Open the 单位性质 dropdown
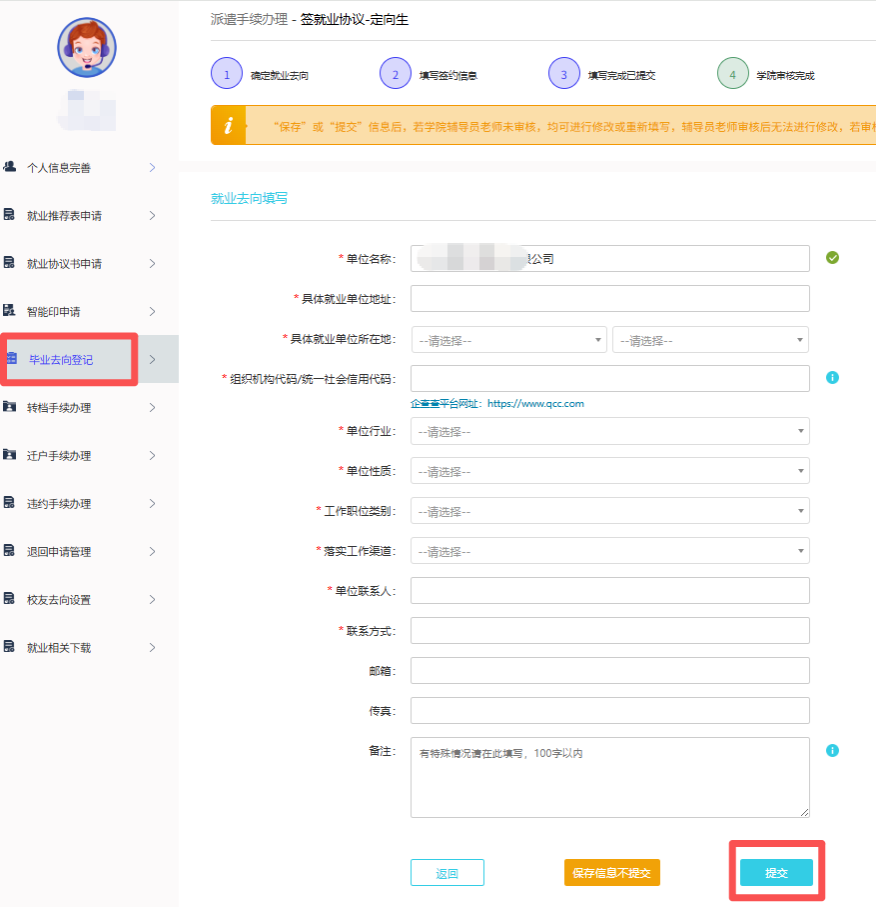Screen dimensions: 876x907 click(610, 471)
